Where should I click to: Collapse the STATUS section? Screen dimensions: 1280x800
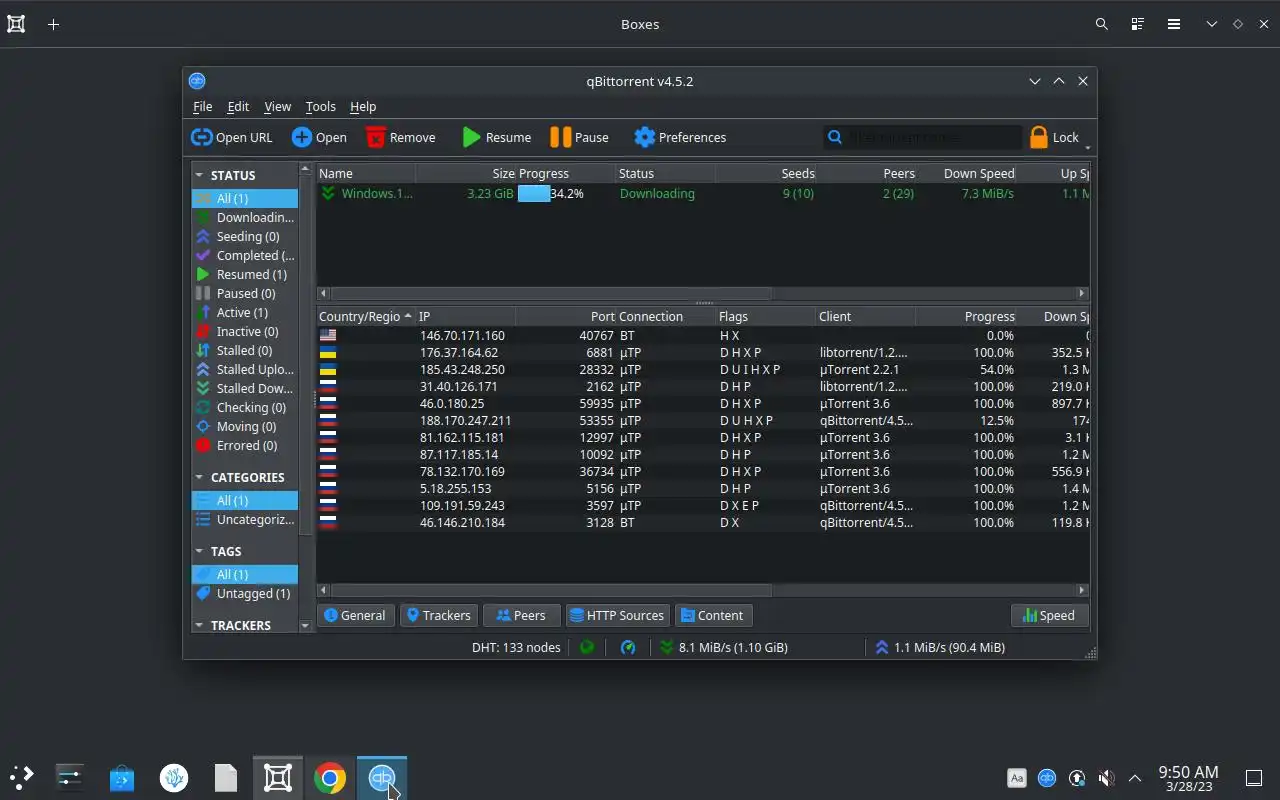[199, 175]
